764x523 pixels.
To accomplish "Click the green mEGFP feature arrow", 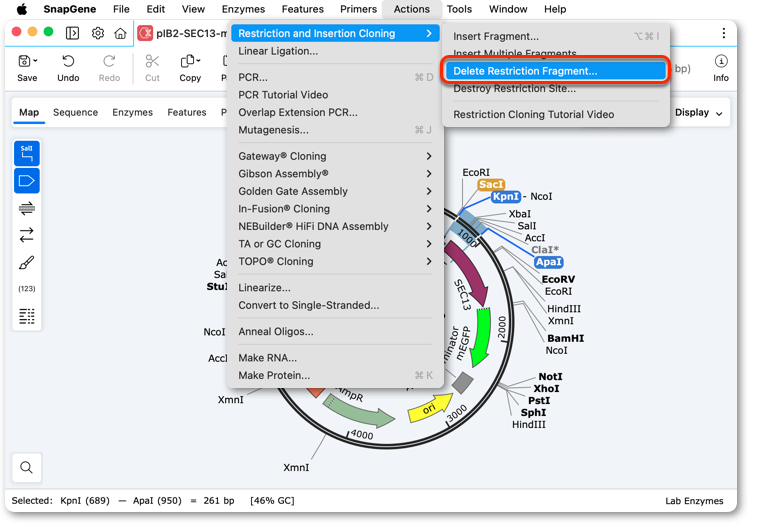I will [481, 336].
